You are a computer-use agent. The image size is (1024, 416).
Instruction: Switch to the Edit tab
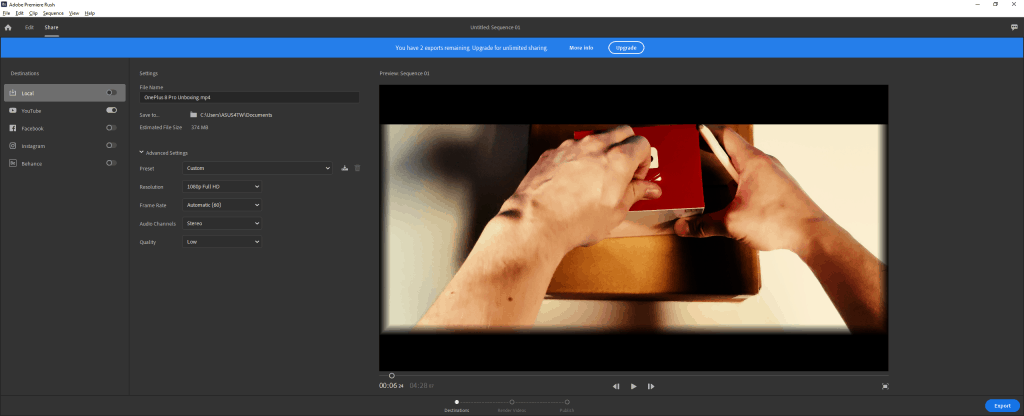click(x=29, y=27)
